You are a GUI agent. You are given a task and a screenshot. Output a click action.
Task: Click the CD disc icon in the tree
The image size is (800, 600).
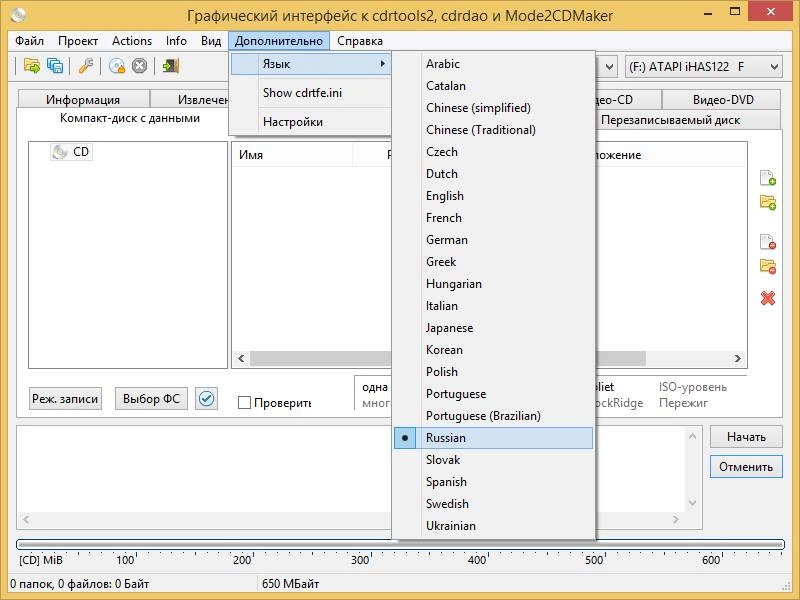(60, 152)
